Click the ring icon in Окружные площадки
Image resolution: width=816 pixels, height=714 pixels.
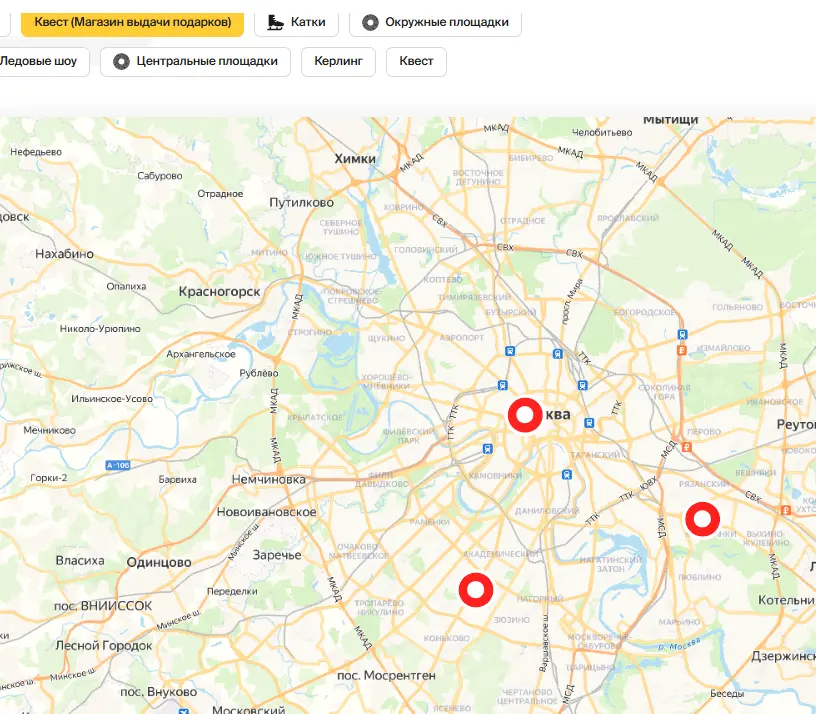tap(370, 22)
